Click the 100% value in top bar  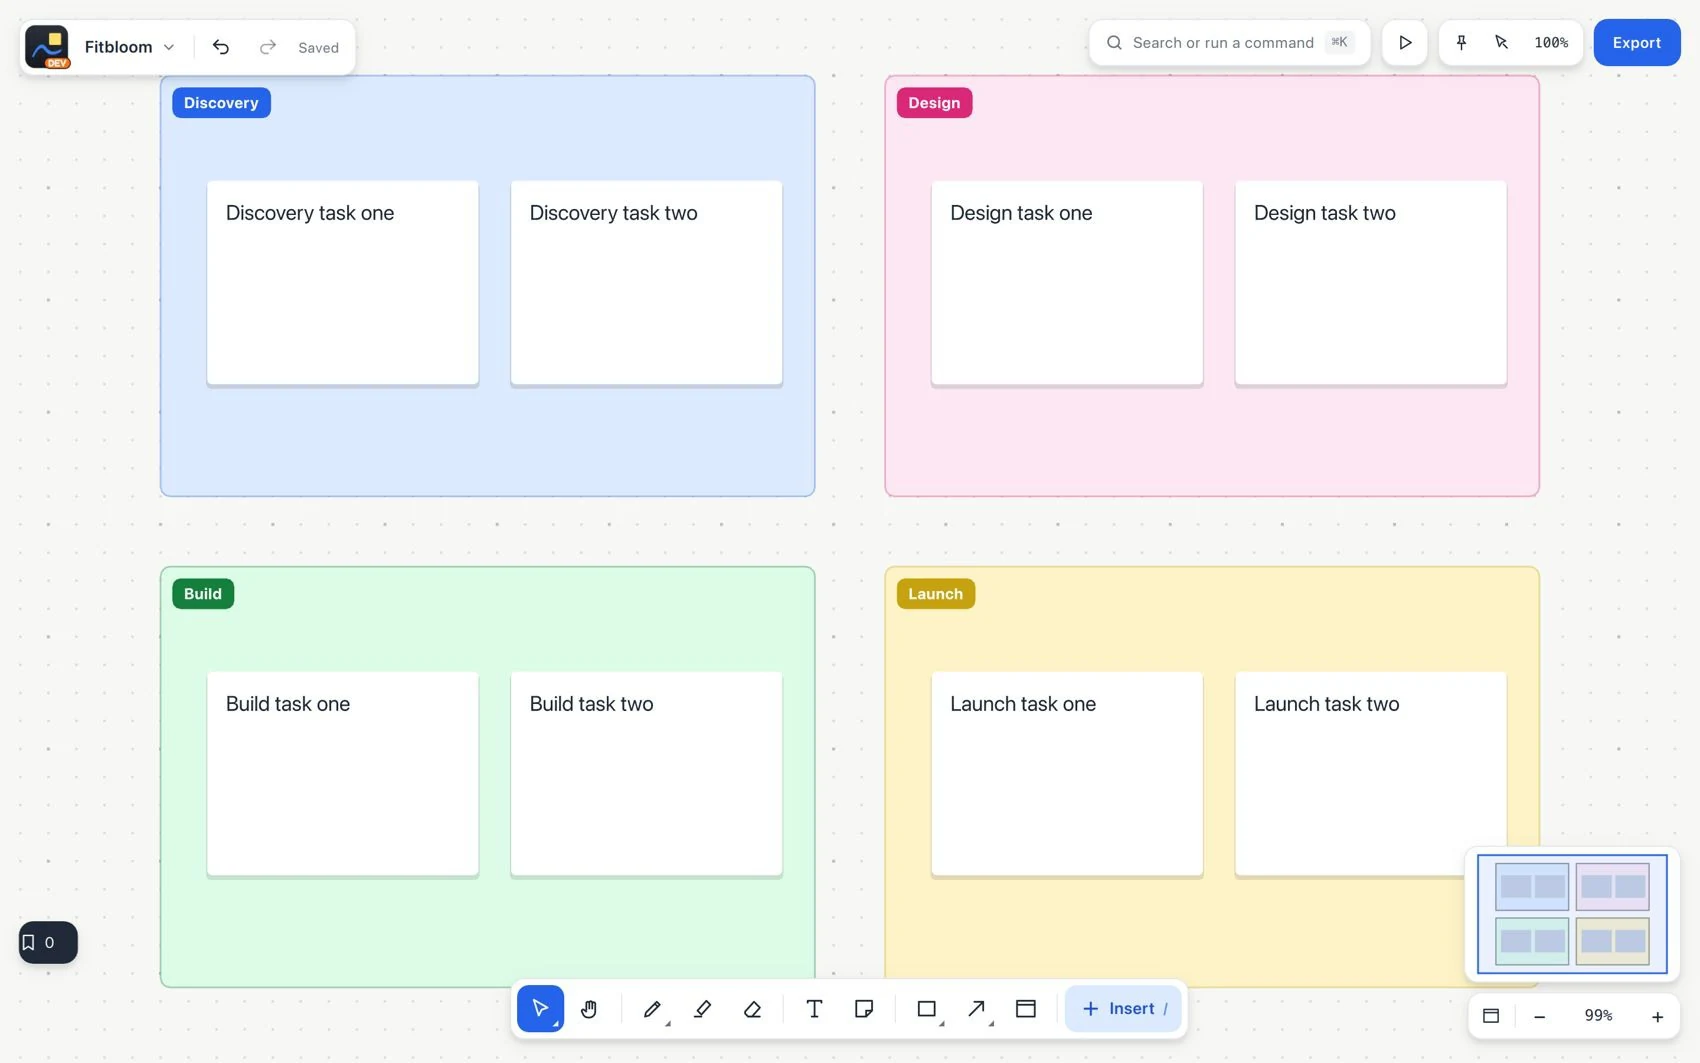coord(1551,43)
